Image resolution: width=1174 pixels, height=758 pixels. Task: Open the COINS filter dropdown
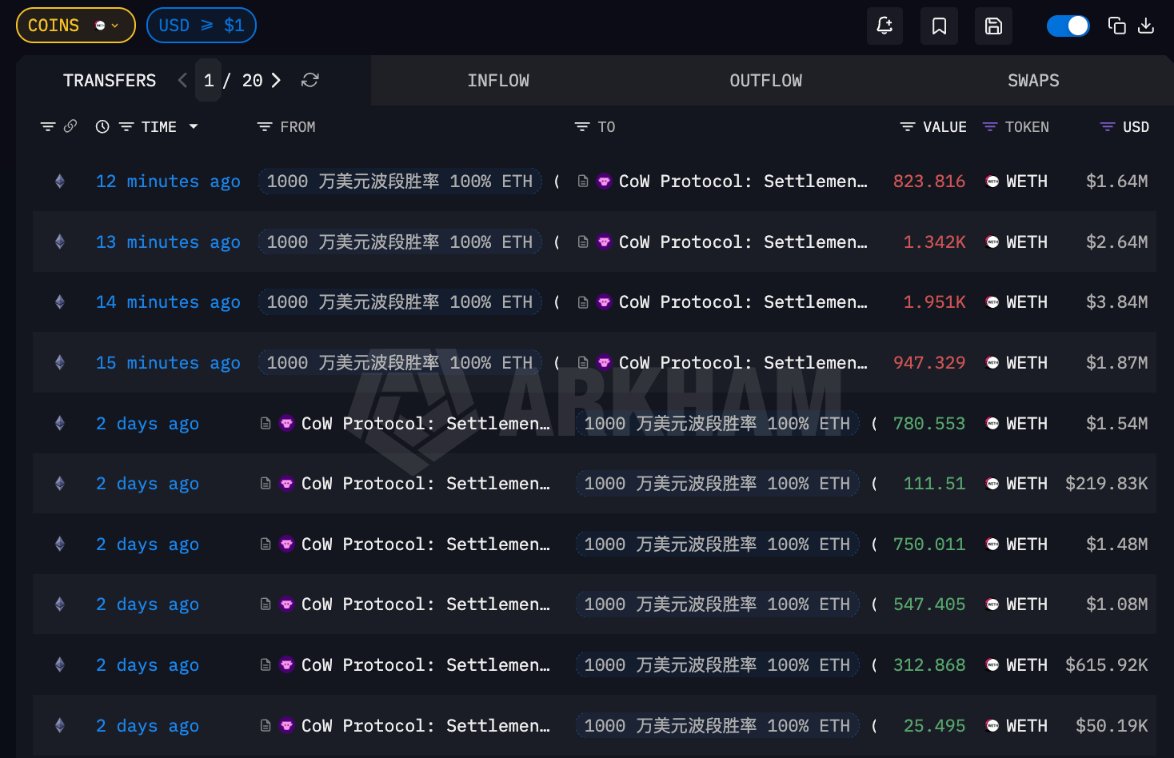76,25
